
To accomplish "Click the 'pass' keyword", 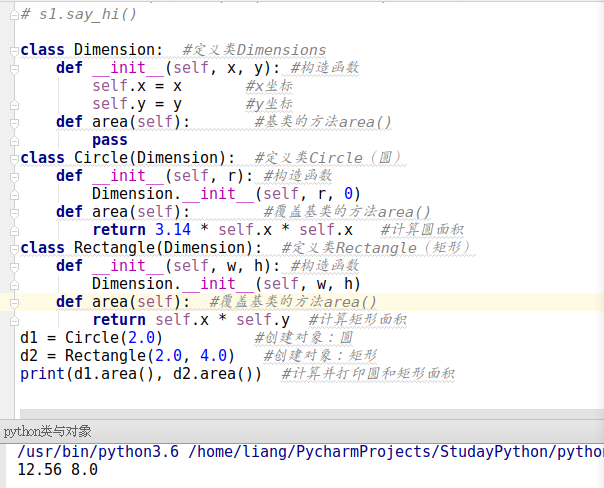I will pos(110,140).
